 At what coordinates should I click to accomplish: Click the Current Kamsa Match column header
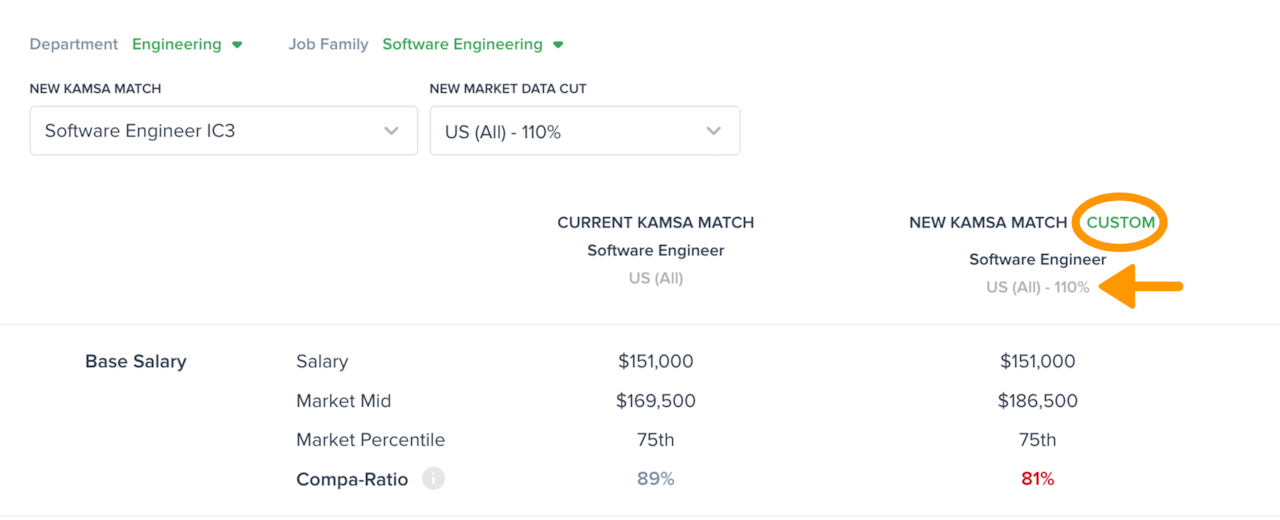pos(656,222)
